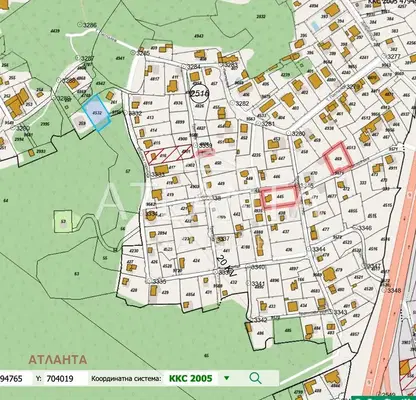Click parcel 424
The width and height of the screenshot is (416, 400).
[196, 261]
